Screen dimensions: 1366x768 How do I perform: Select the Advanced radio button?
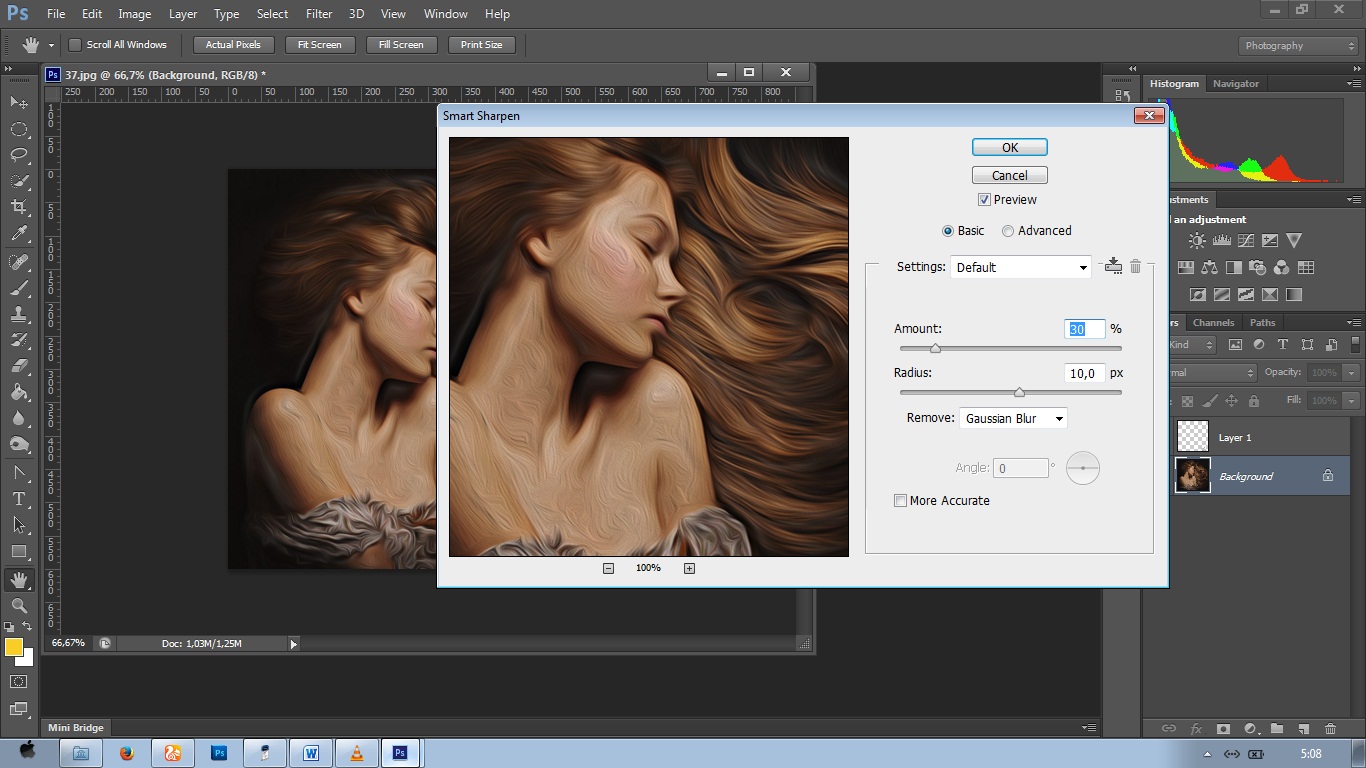click(x=1008, y=231)
